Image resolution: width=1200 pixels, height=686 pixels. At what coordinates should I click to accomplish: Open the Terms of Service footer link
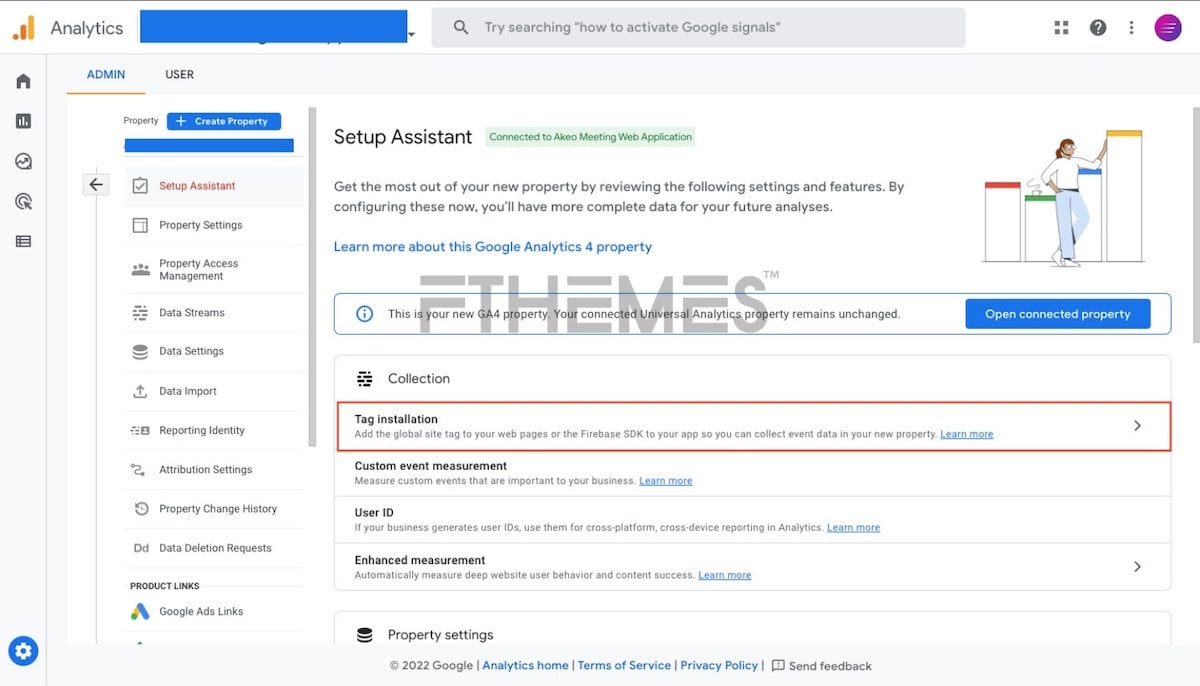tap(624, 665)
